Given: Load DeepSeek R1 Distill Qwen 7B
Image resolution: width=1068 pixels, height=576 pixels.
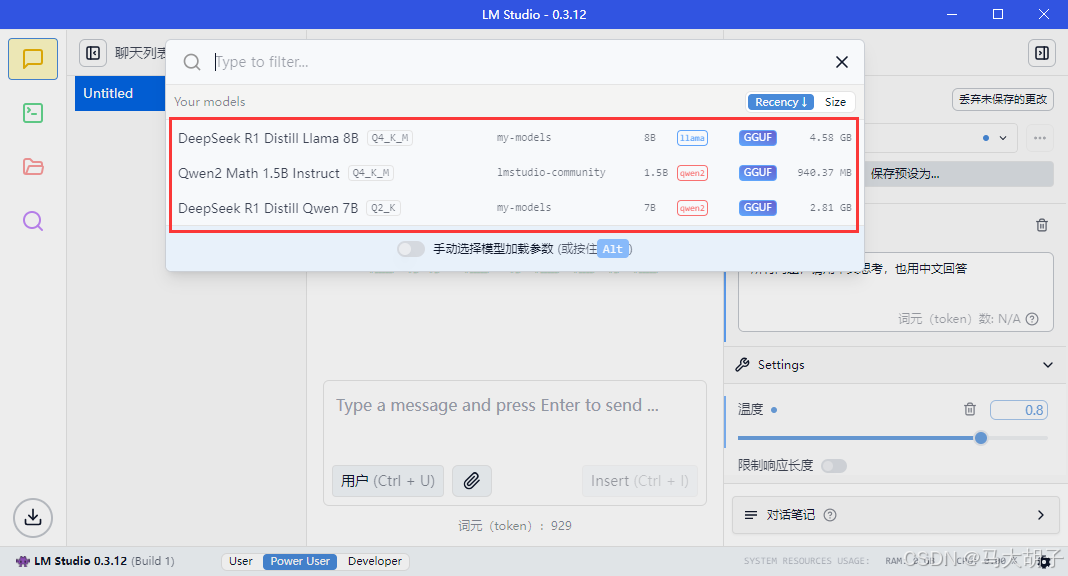Looking at the screenshot, I should coord(514,208).
